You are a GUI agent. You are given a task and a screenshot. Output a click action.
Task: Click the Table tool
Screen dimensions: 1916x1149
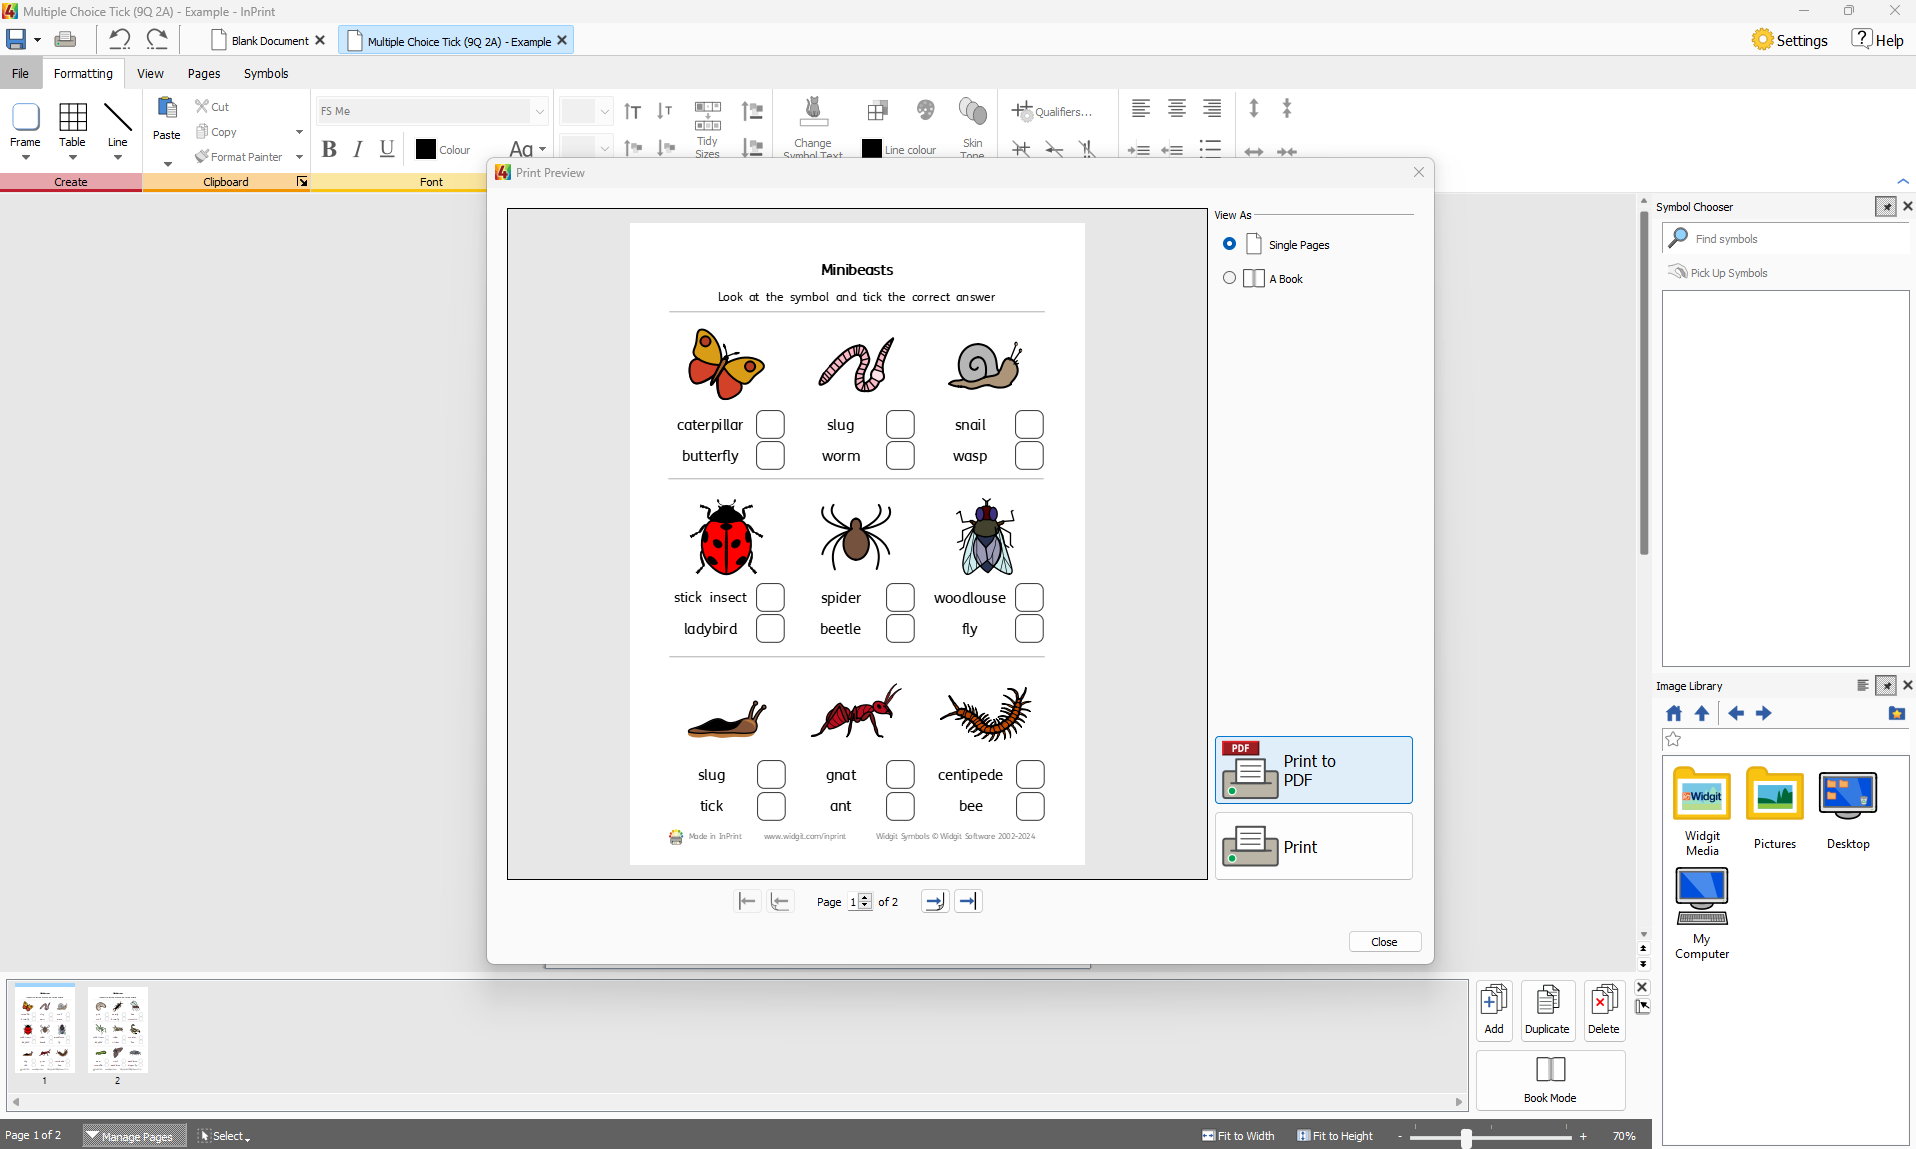coord(72,130)
